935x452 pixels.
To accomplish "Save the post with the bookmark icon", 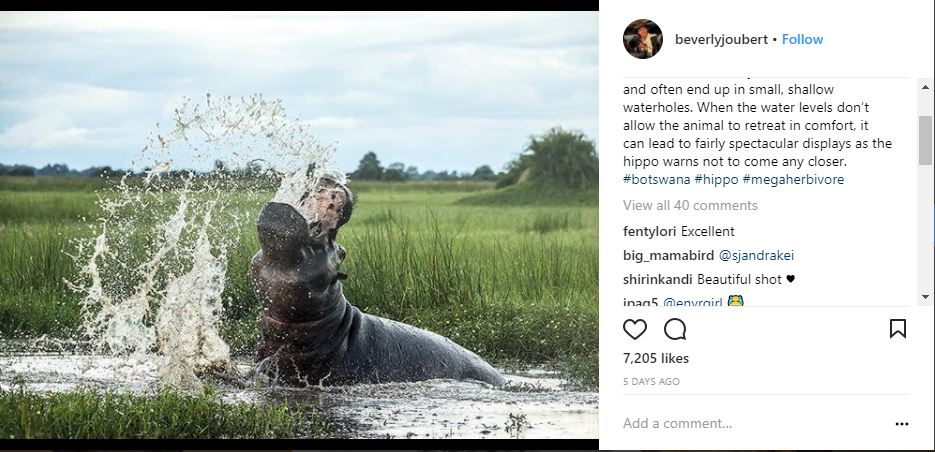I will point(897,329).
